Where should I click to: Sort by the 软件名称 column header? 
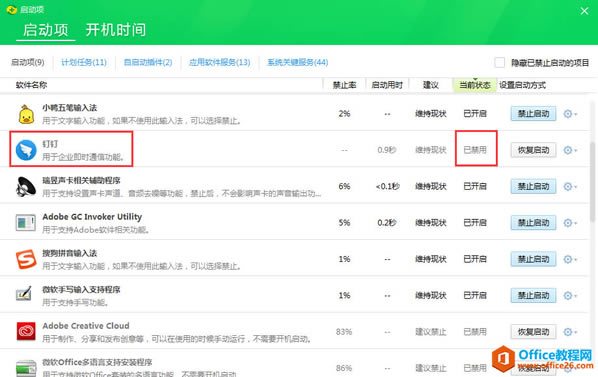click(31, 85)
